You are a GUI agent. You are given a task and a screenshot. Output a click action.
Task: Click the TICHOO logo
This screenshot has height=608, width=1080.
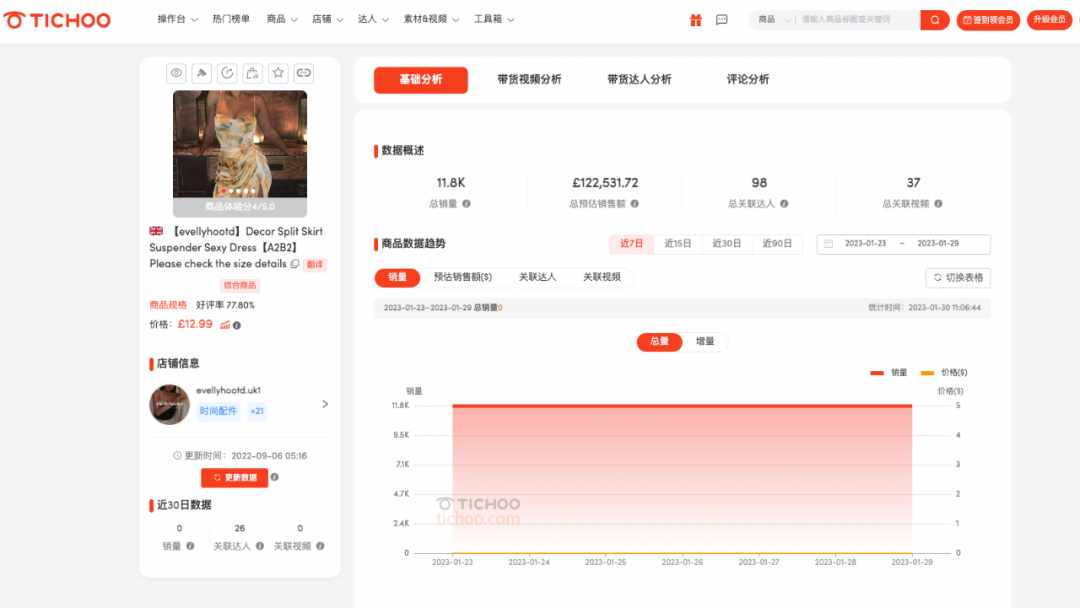coord(57,20)
